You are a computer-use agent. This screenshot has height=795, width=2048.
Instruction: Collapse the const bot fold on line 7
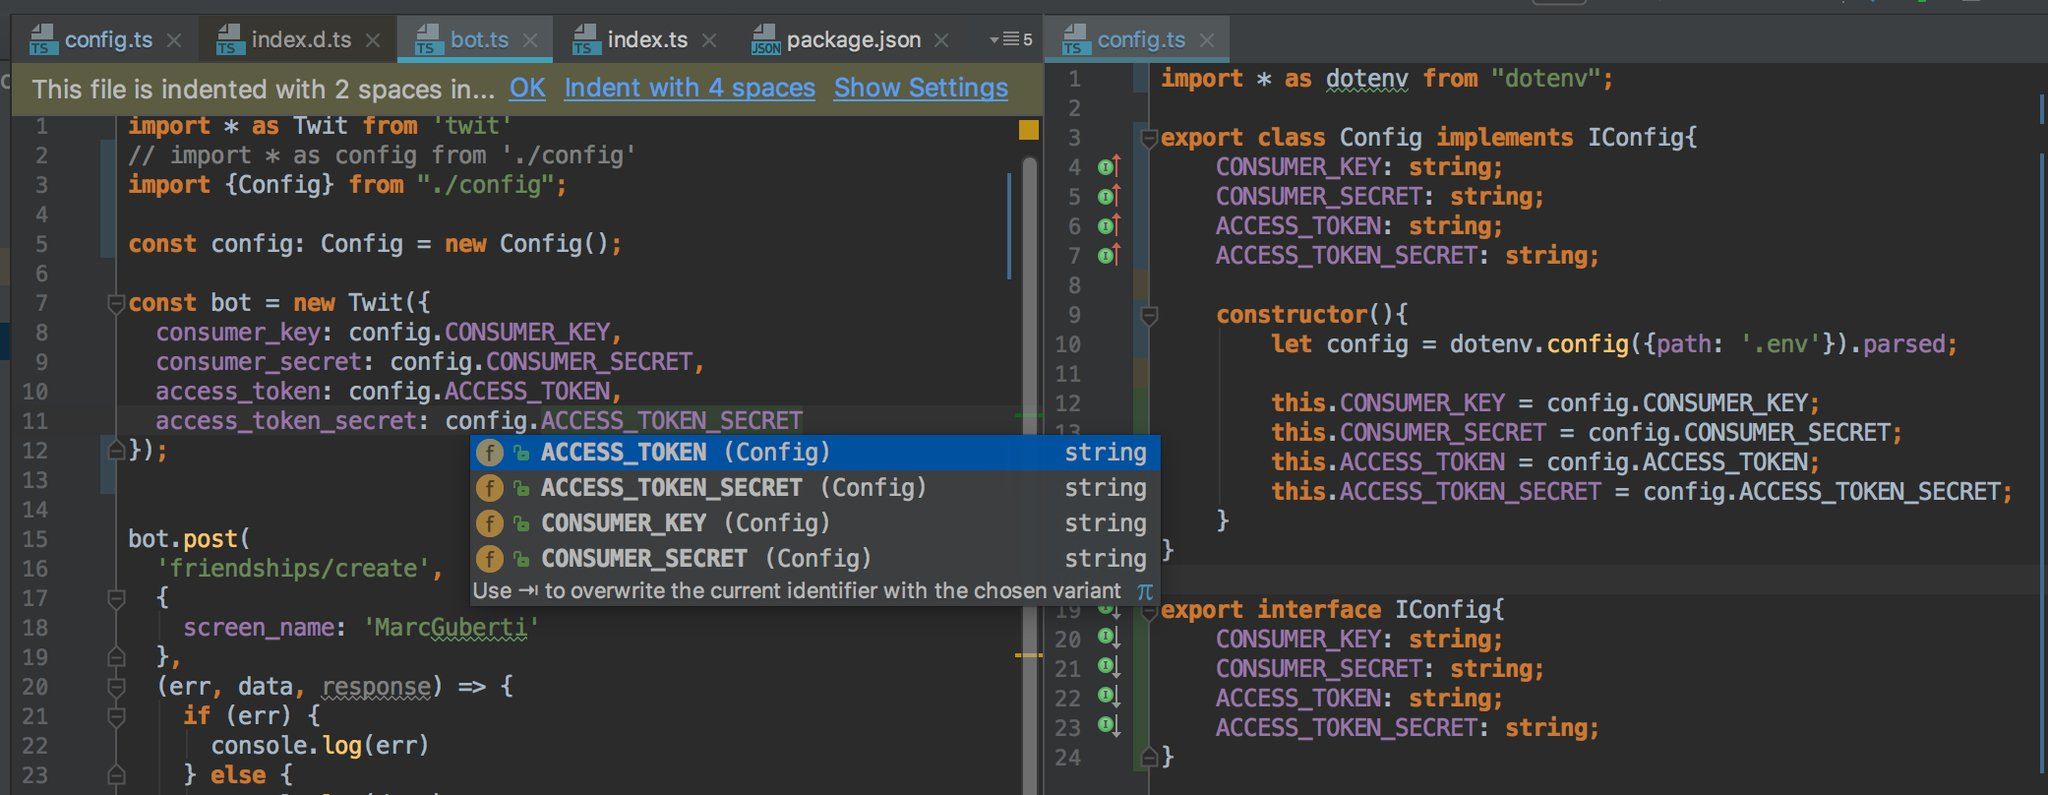116,304
